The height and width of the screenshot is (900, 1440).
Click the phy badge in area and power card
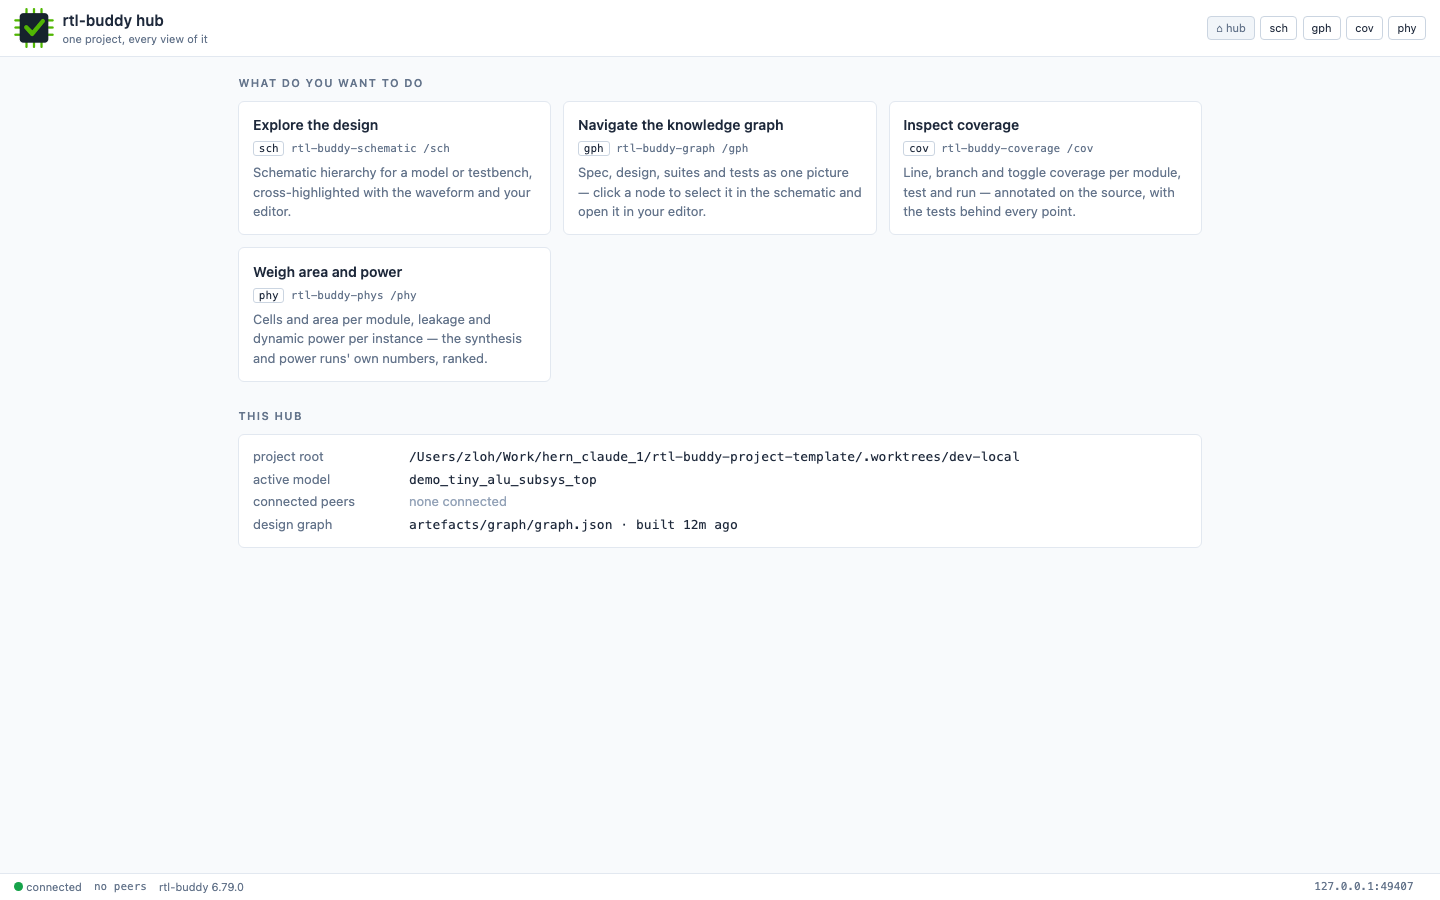[269, 295]
